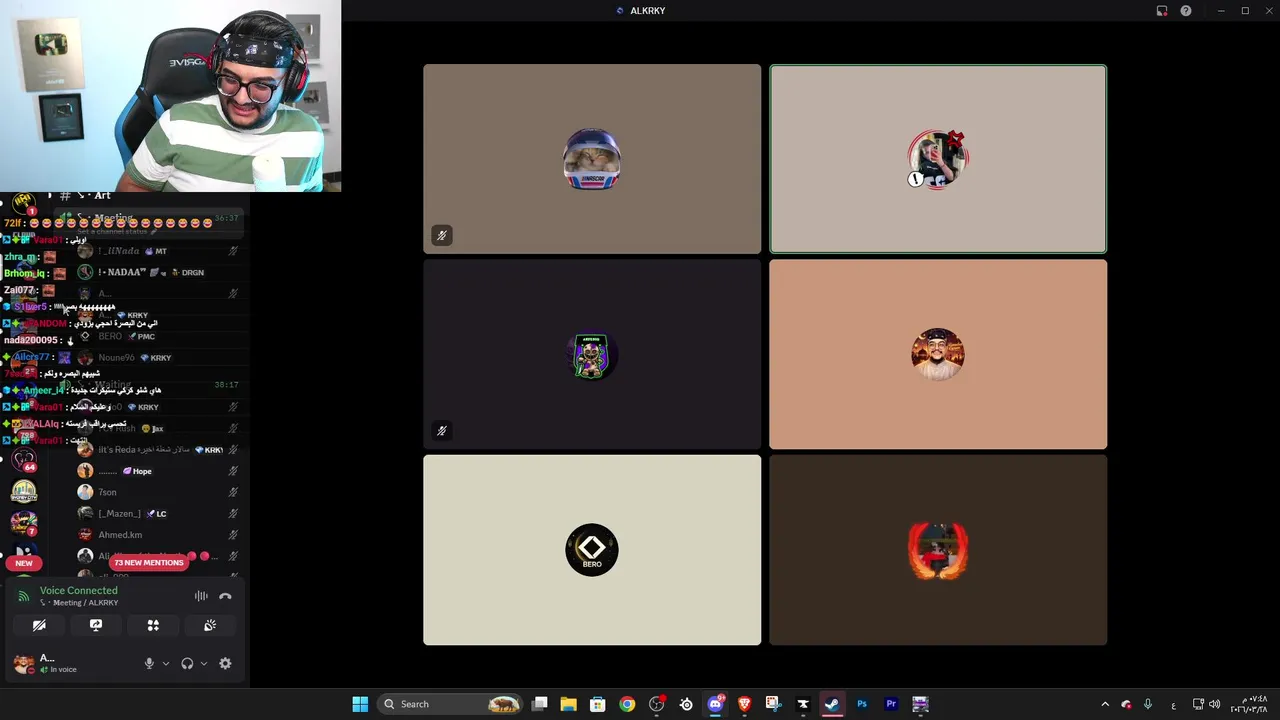Toggle noise suppression waveform icon
Screen dimensions: 1280x720
tap(201, 596)
